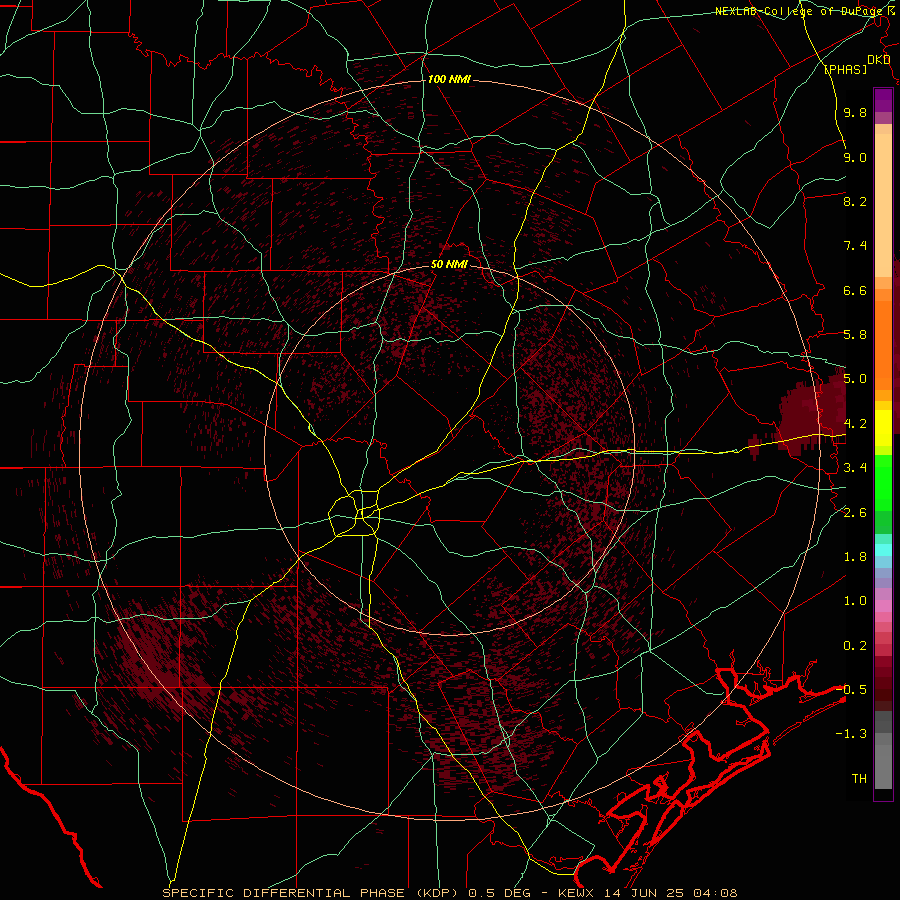The width and height of the screenshot is (900, 900).
Task: Click the "100 NMI" range ring label
Action: (449, 79)
